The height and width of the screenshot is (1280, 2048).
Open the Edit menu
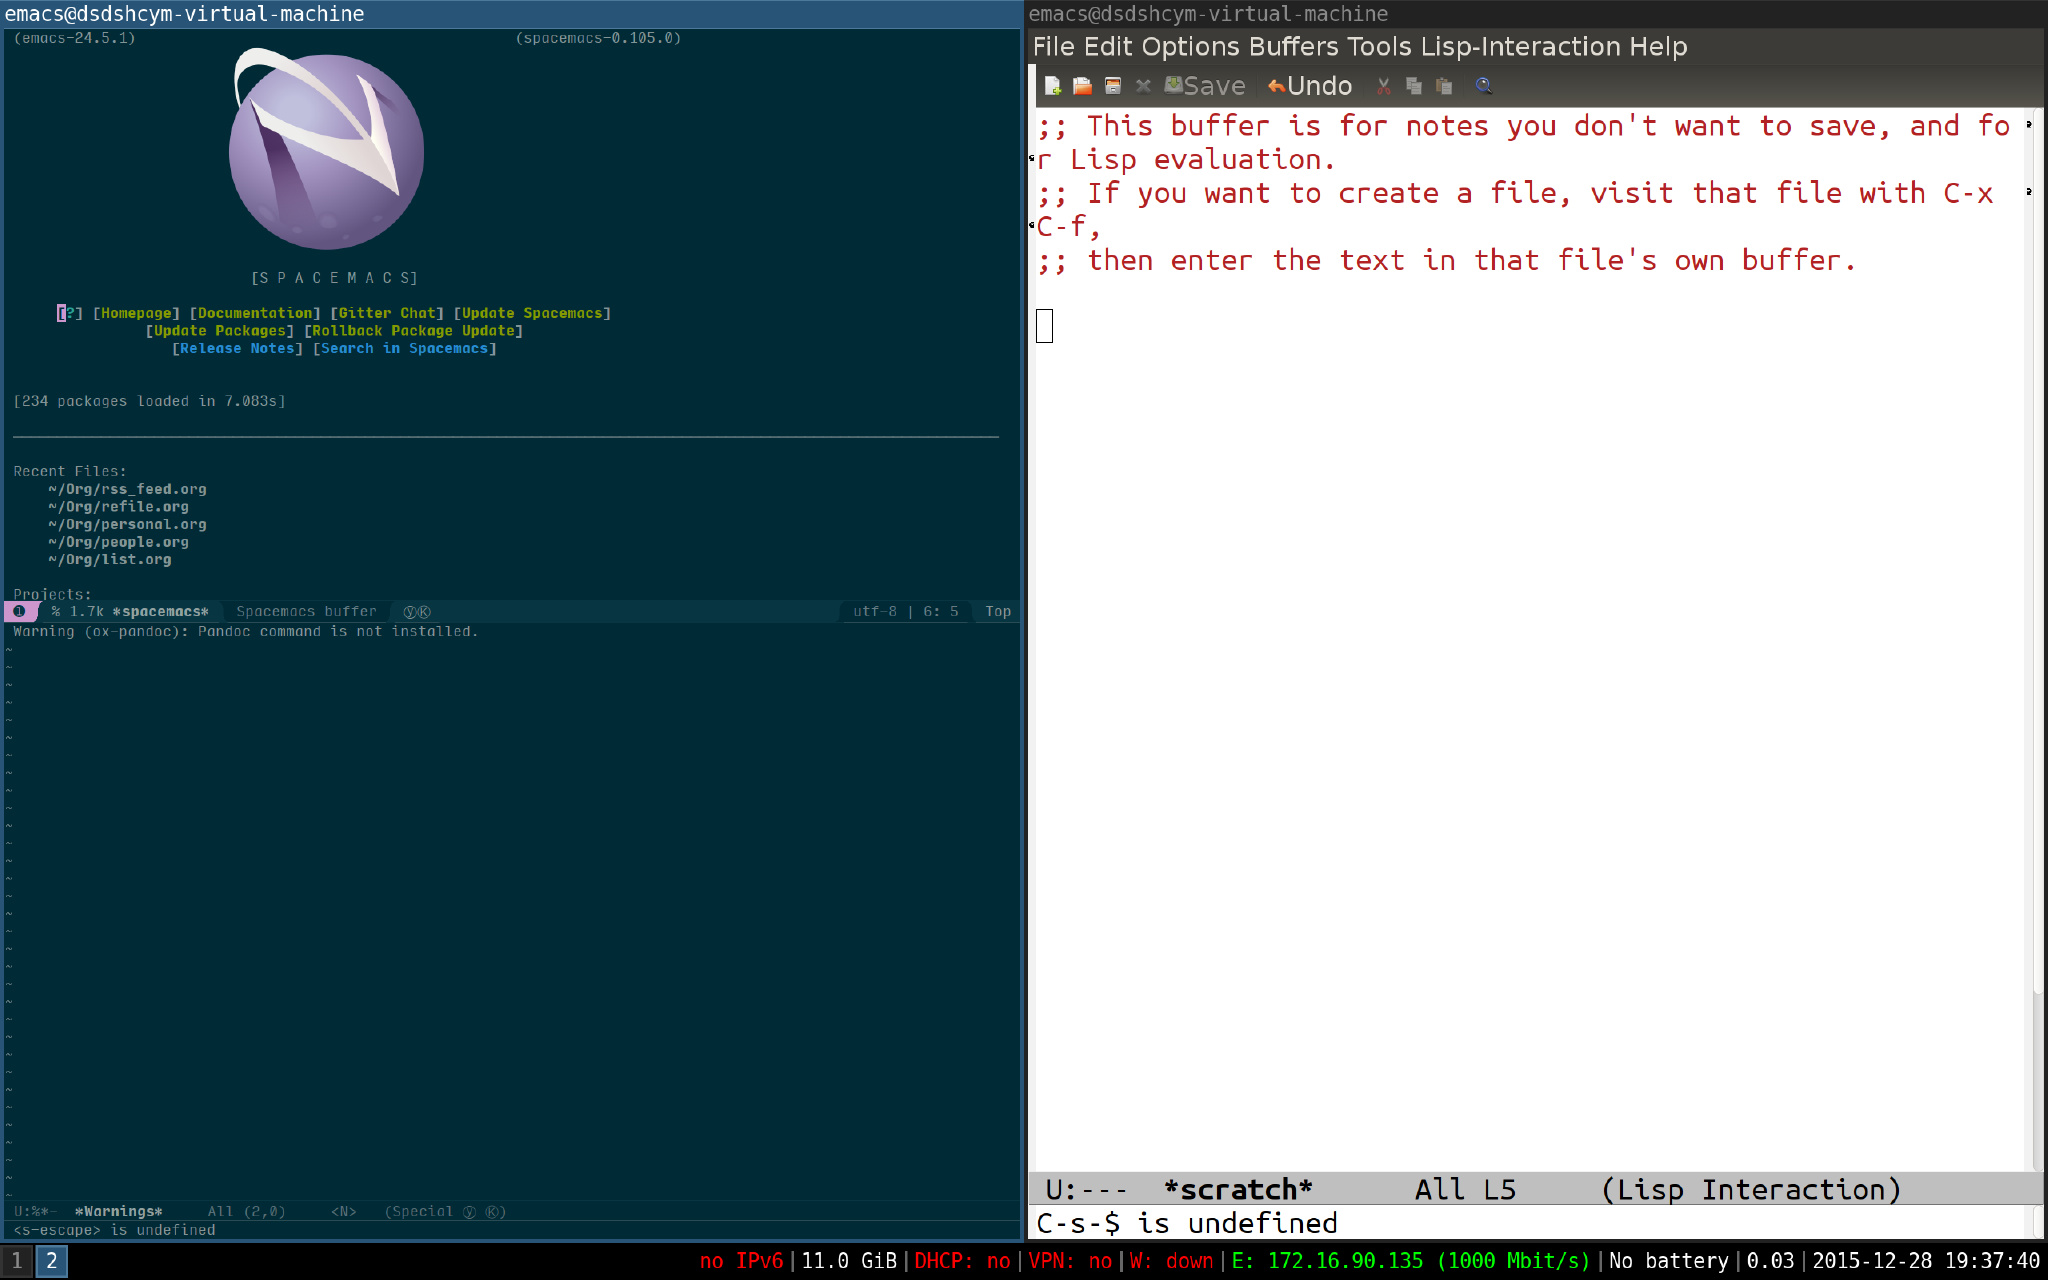click(1109, 47)
